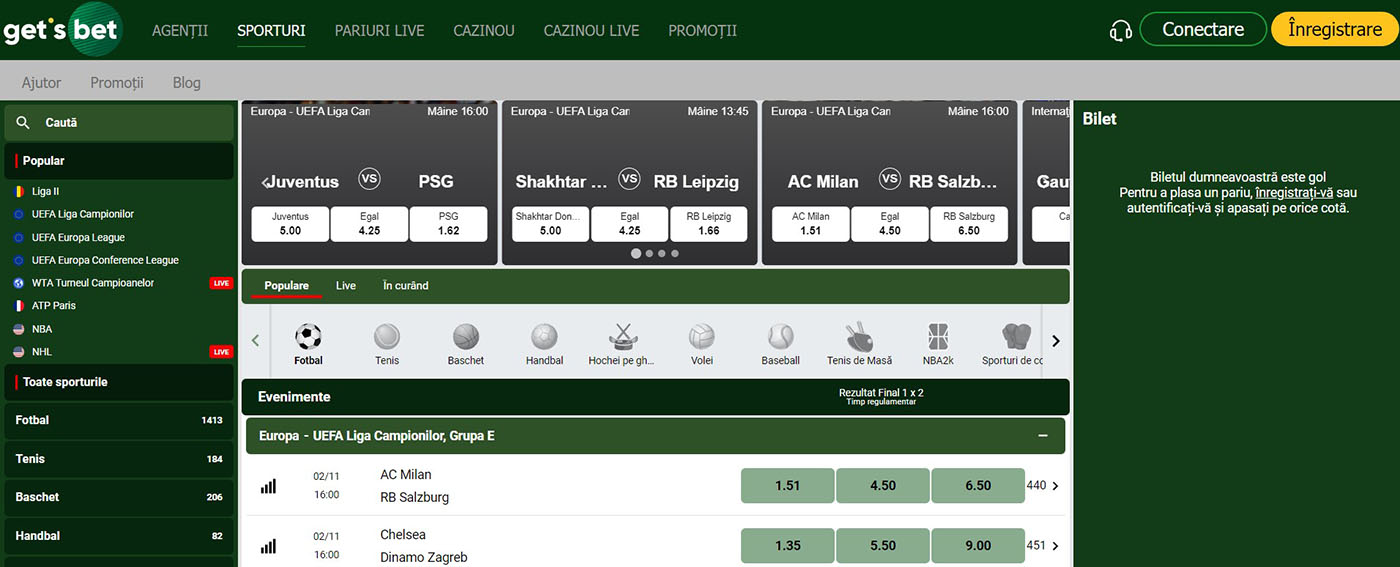The width and height of the screenshot is (1400, 567).
Task: Open the CAZINOU section
Action: point(484,31)
